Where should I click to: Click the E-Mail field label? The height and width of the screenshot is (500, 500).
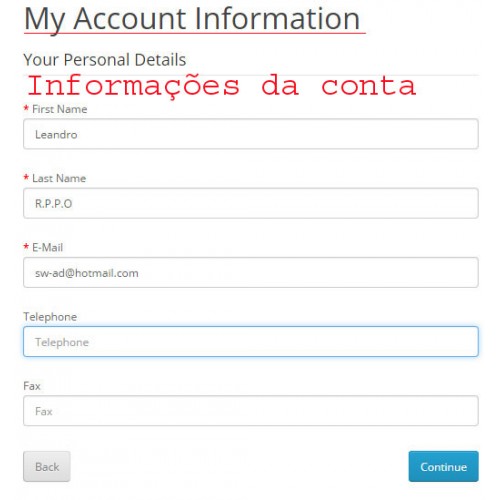click(x=47, y=247)
